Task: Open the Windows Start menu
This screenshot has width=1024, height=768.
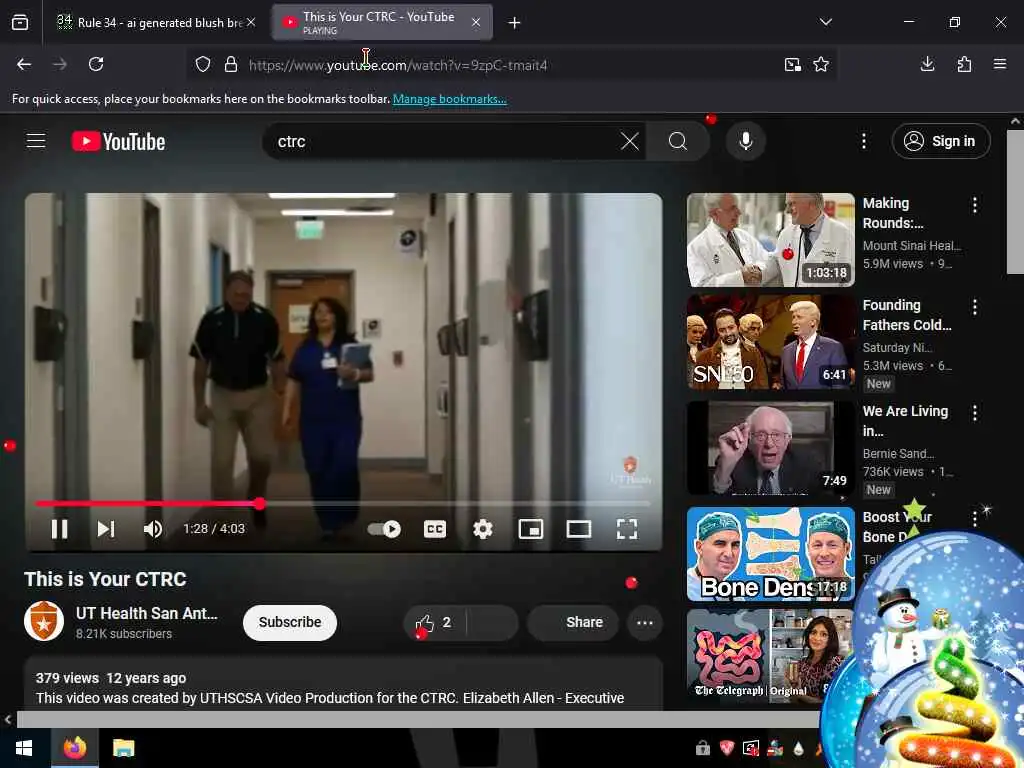Action: 24,748
